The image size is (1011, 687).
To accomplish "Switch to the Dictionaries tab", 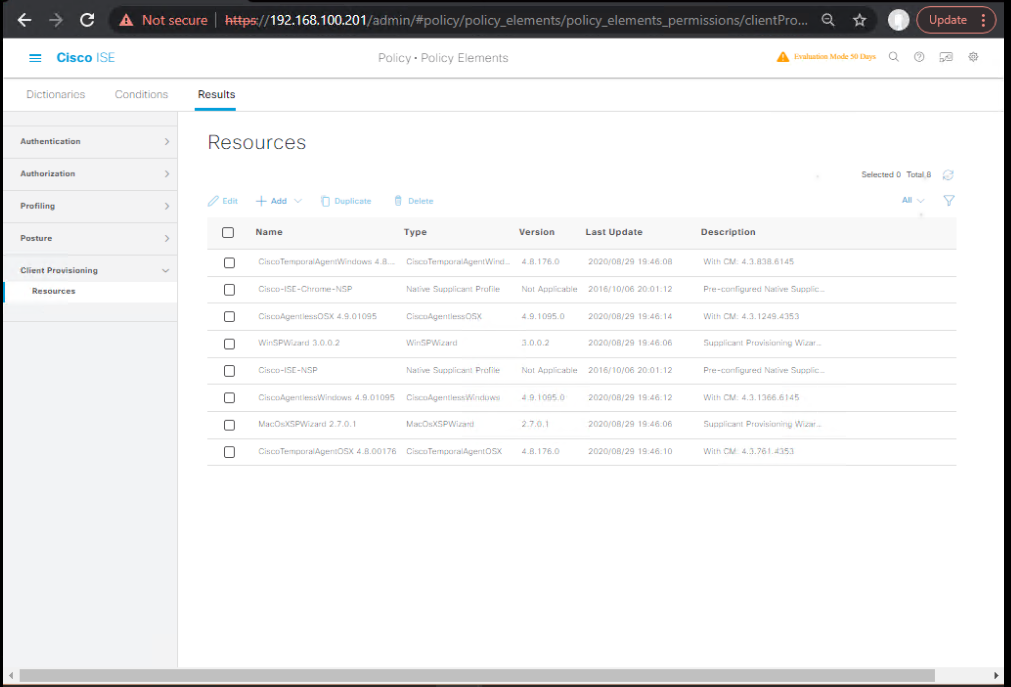I will 55,94.
